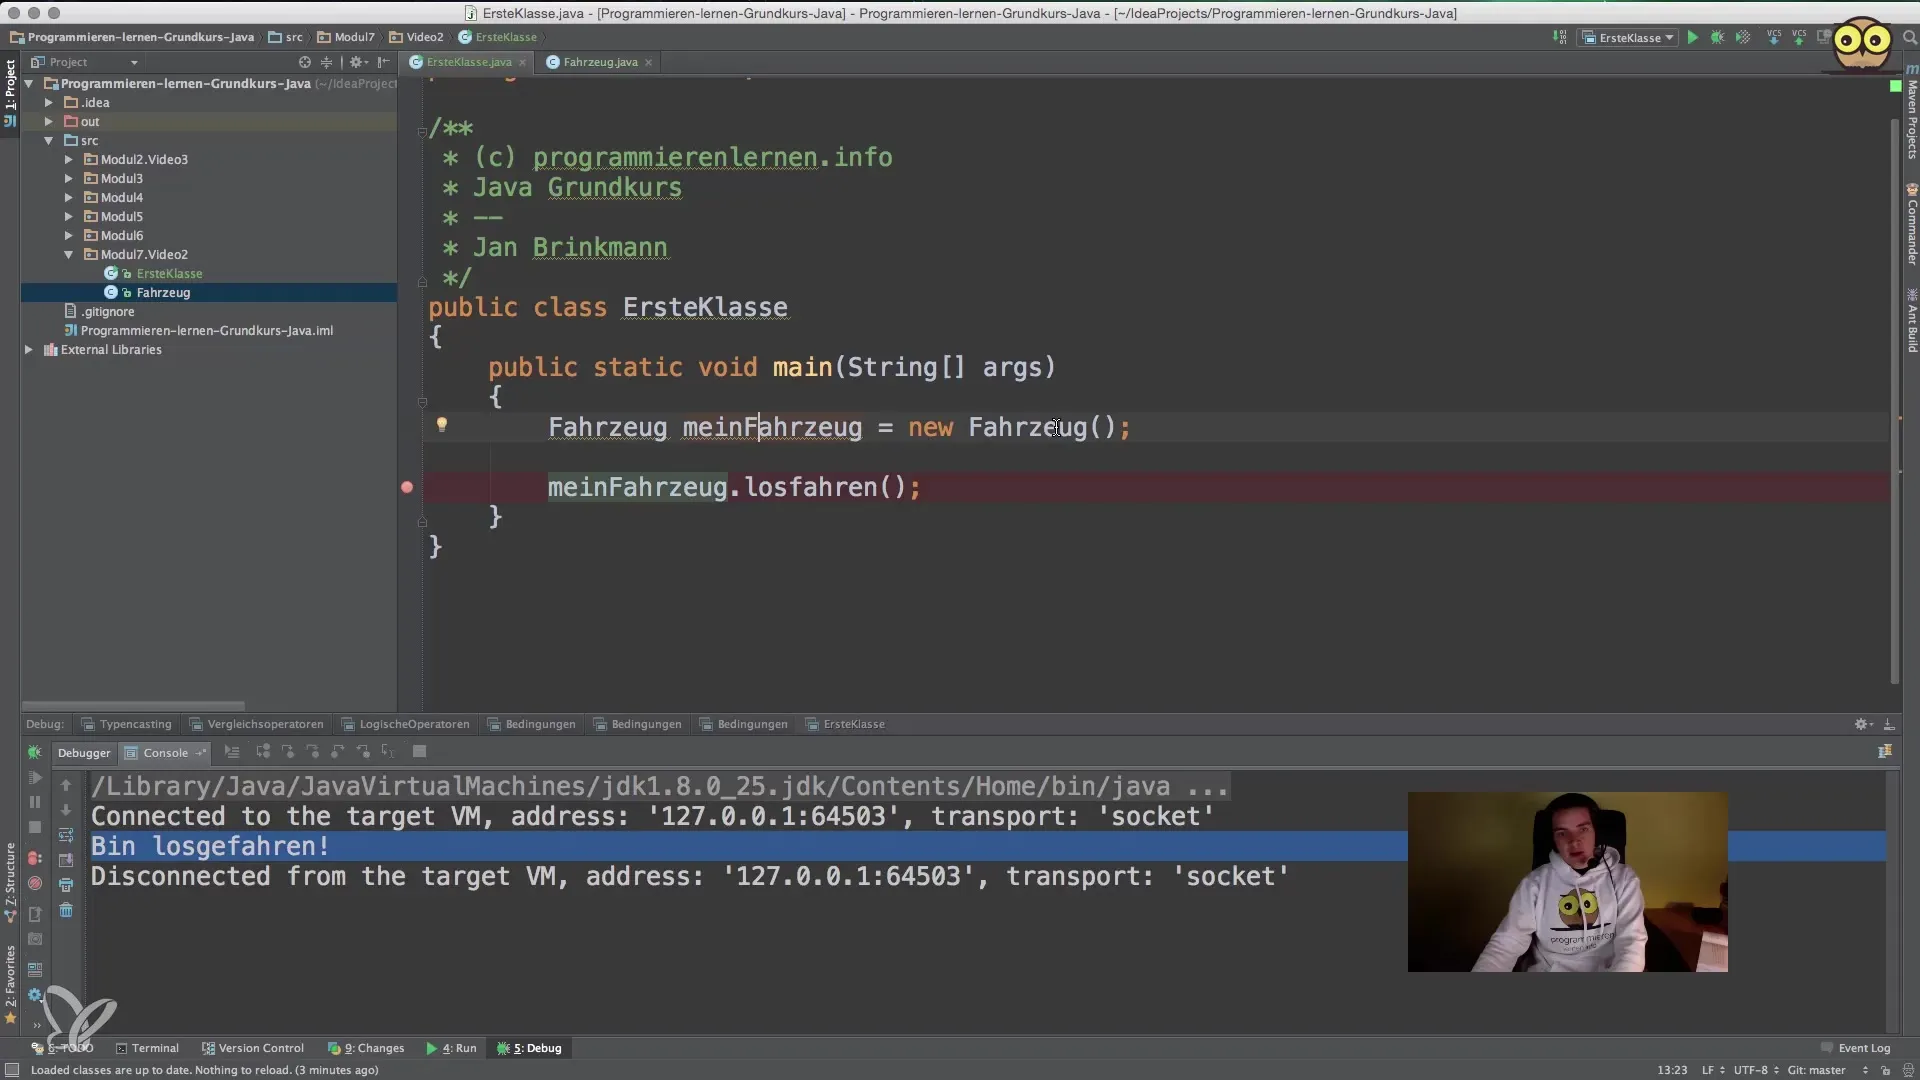This screenshot has height=1080, width=1920.
Task: Toggle breakpoint on meinFahrzeug.losfahren line
Action: [407, 487]
